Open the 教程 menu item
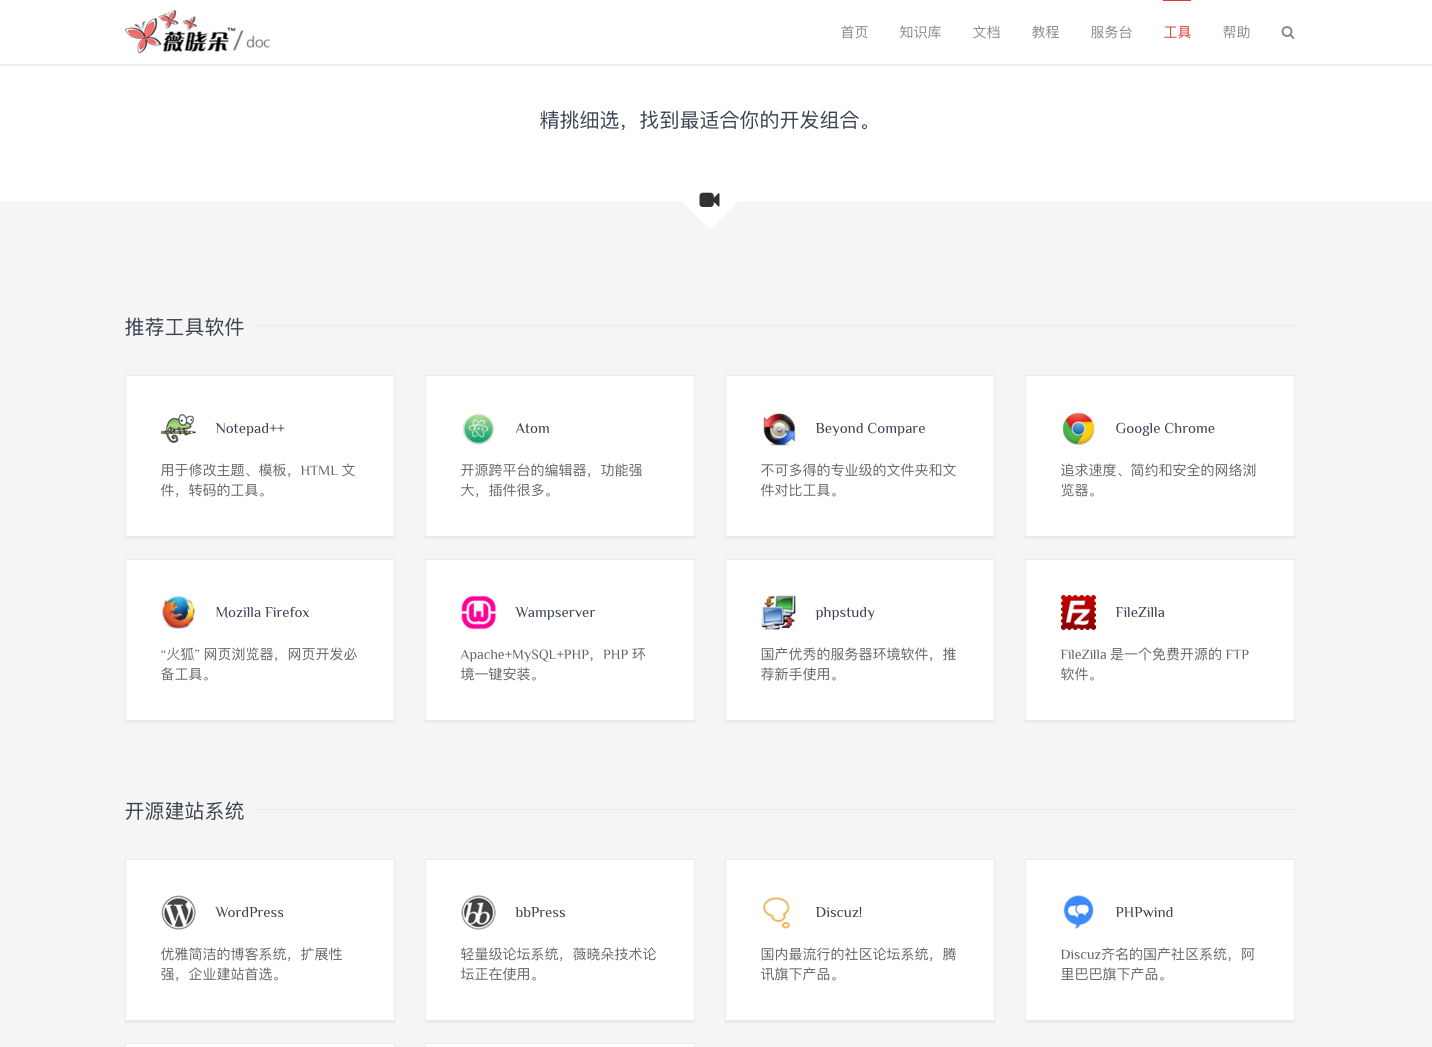1432x1047 pixels. (x=1046, y=32)
